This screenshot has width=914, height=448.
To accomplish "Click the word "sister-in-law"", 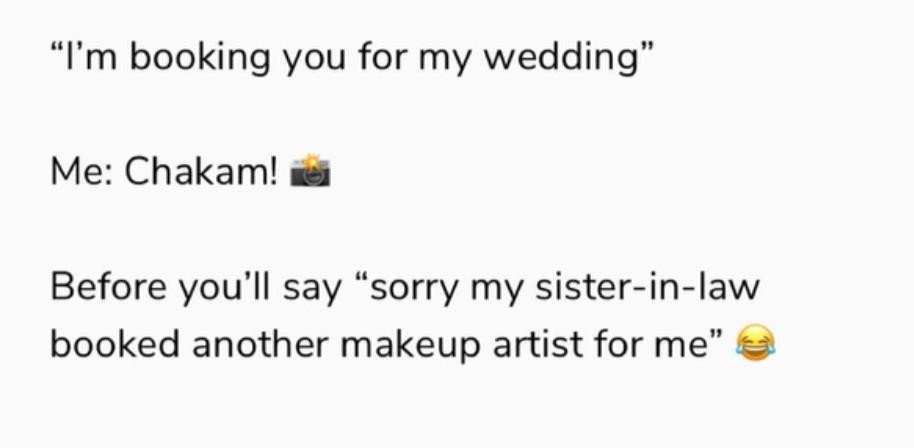I will pyautogui.click(x=648, y=287).
